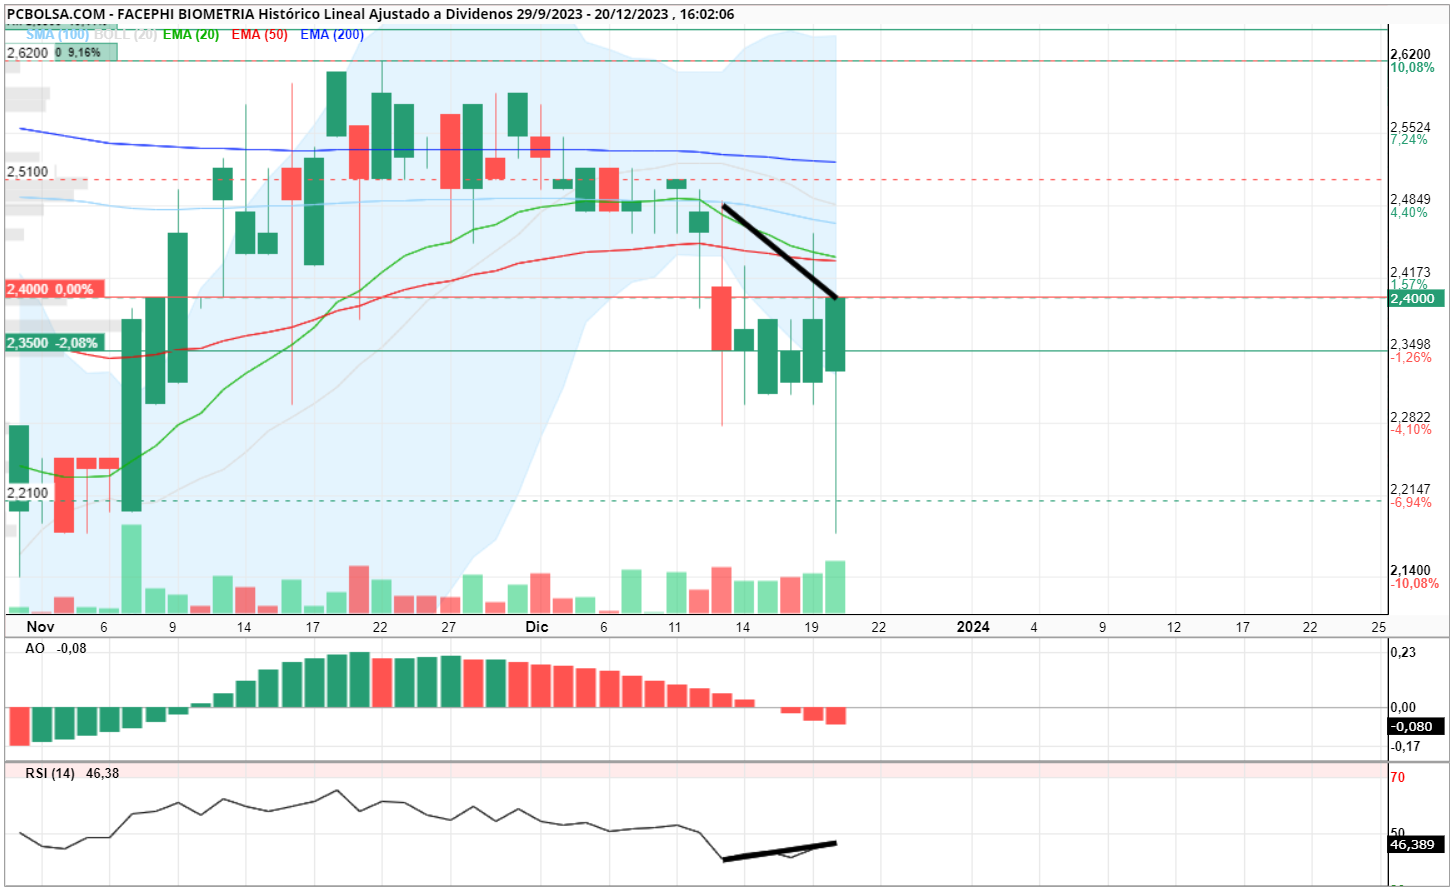Click the 2,3498 price axis value
The image size is (1454, 891).
pyautogui.click(x=1410, y=345)
